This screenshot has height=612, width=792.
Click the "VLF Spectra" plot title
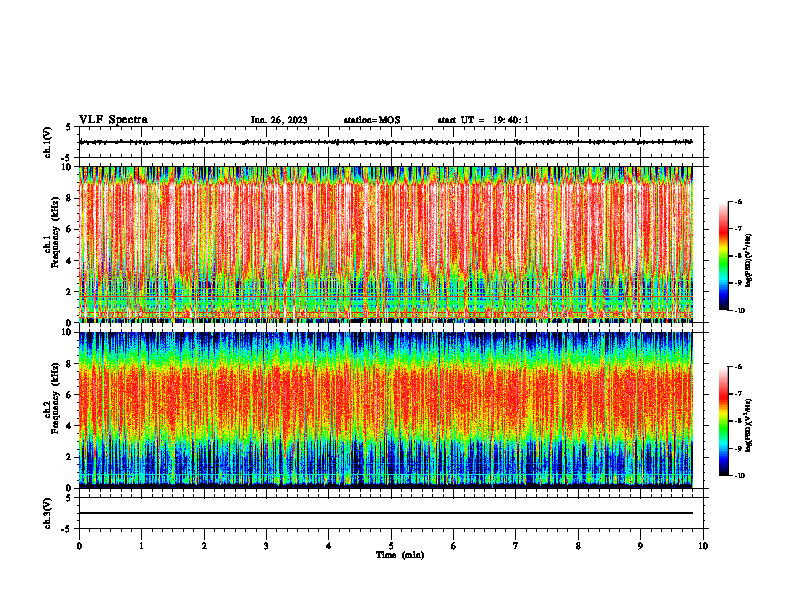(x=113, y=120)
